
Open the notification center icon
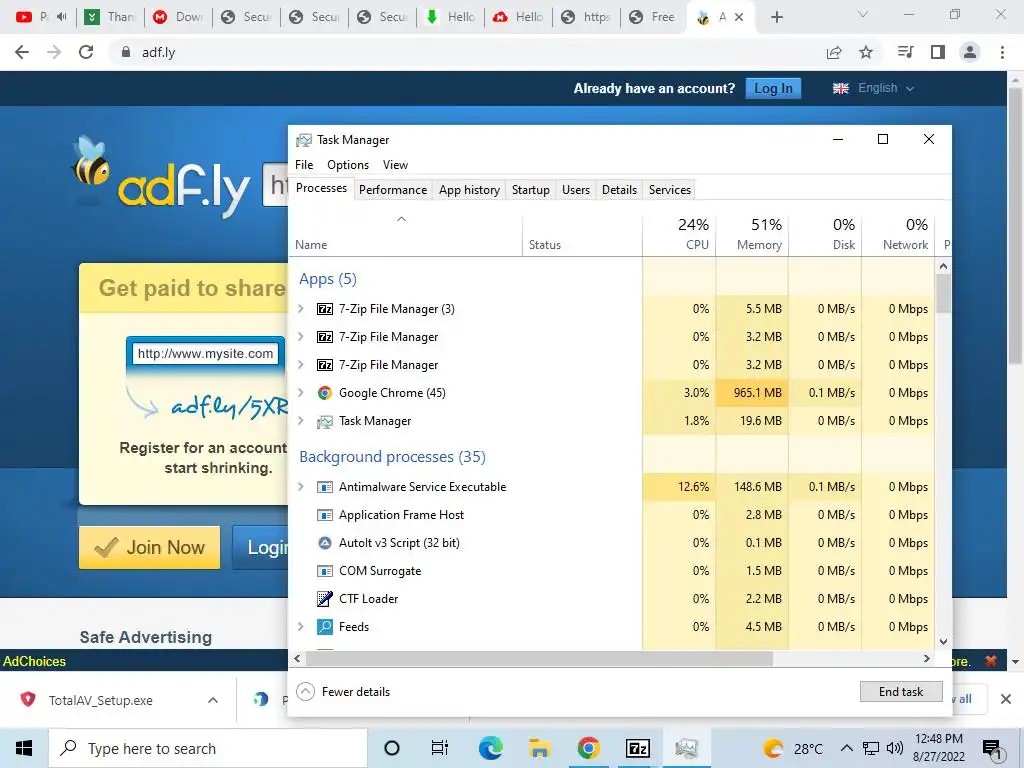click(992, 749)
